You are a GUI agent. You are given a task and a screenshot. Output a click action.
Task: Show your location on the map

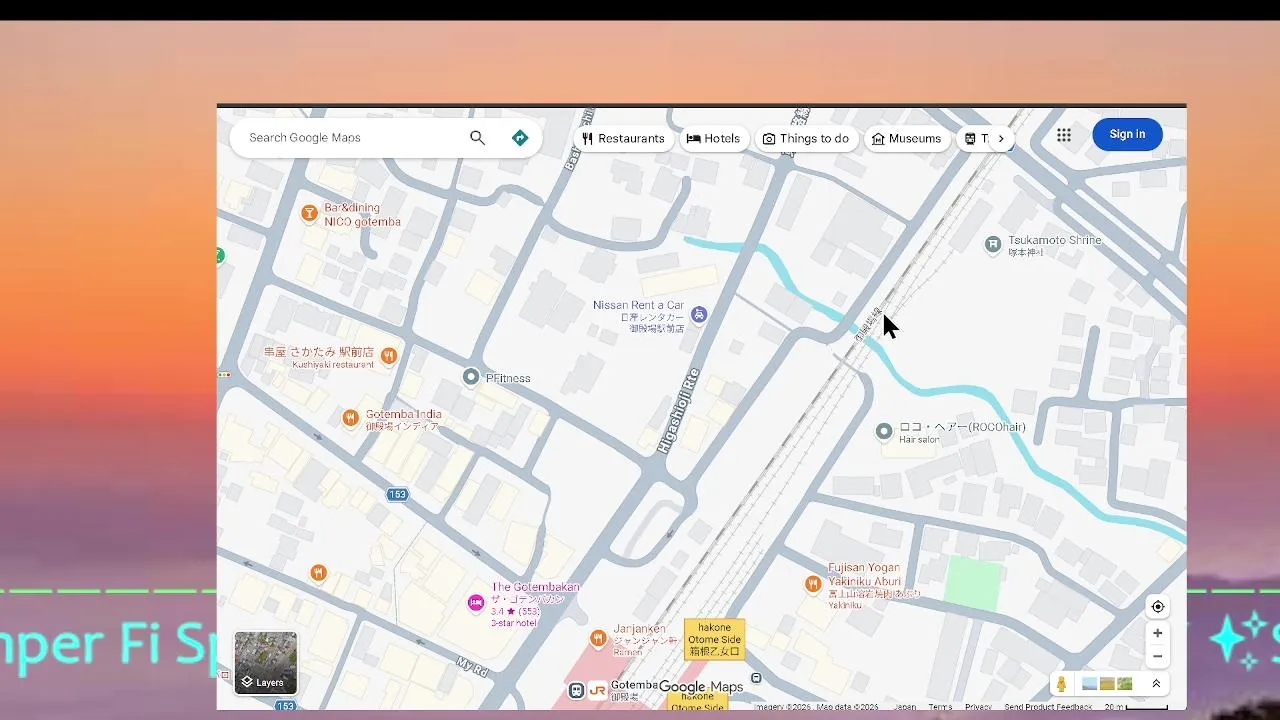(1157, 607)
